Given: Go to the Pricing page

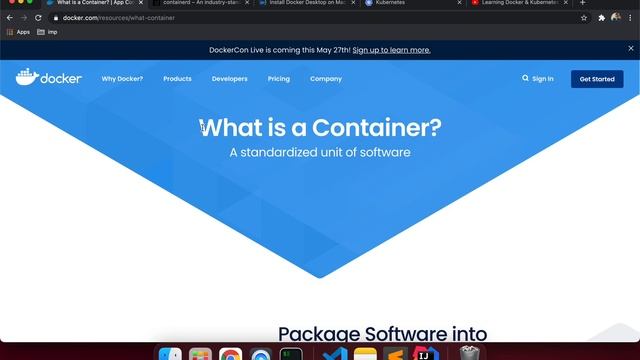Looking at the screenshot, I should click(x=279, y=79).
